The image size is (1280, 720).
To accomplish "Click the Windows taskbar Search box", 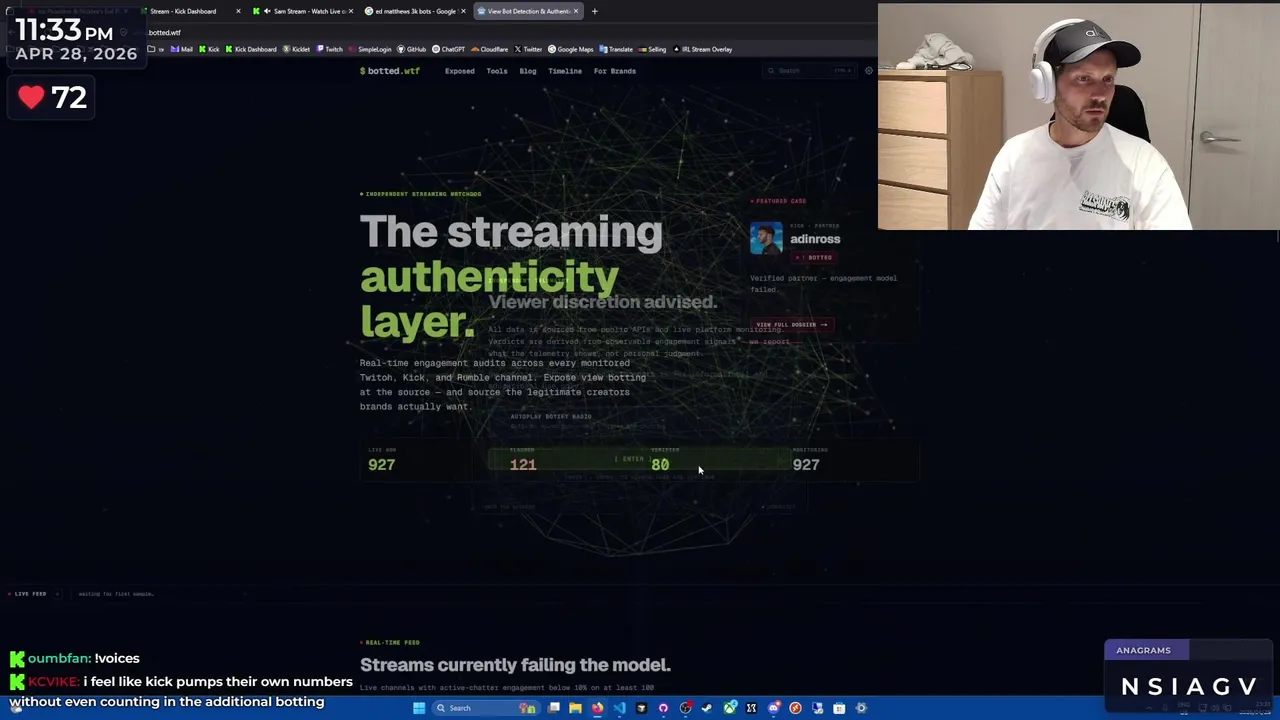I will point(486,708).
